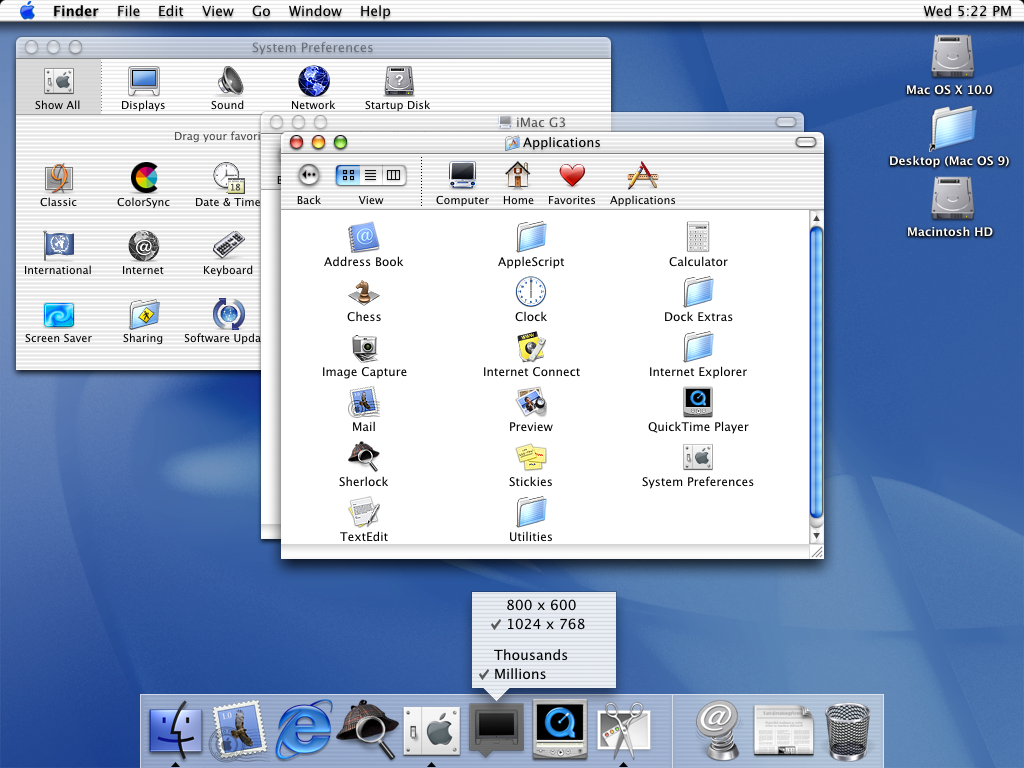1024x768 pixels.
Task: Select the Mail icon in Applications window
Action: coord(364,402)
